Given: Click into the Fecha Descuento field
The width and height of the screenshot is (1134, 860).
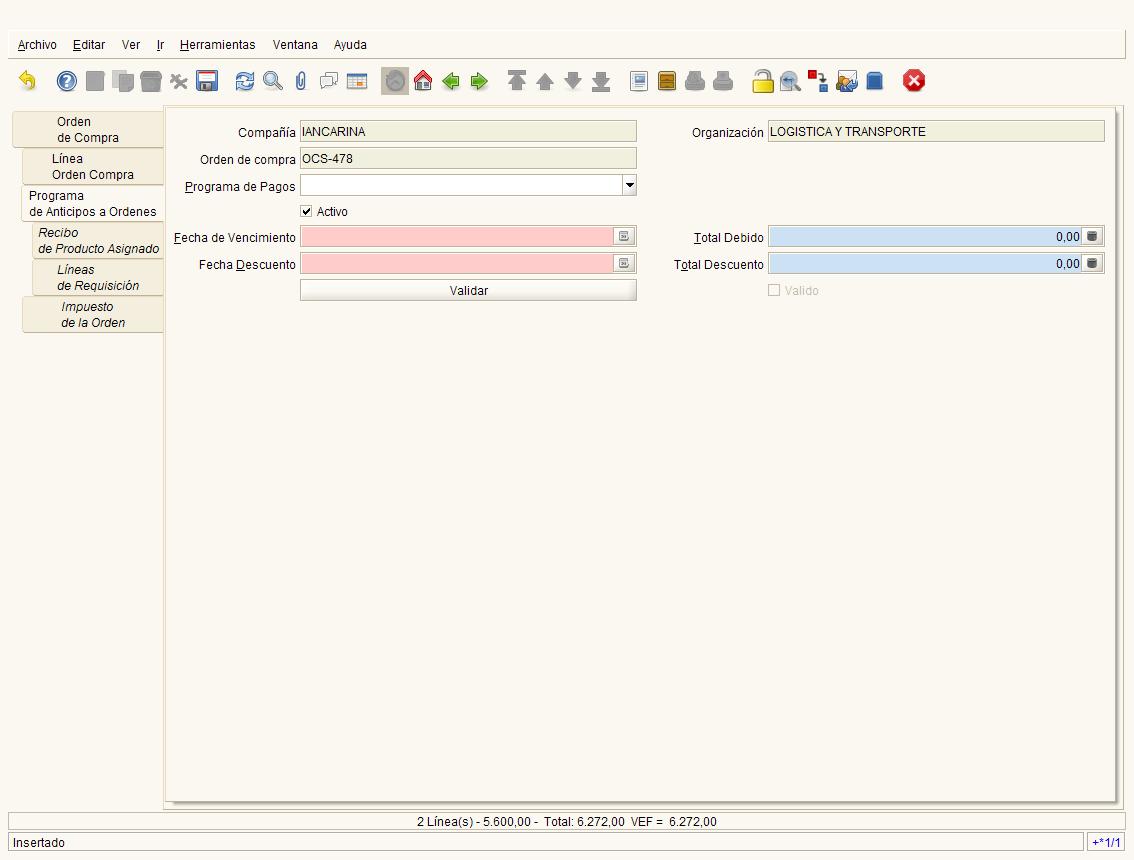Looking at the screenshot, I should point(457,263).
